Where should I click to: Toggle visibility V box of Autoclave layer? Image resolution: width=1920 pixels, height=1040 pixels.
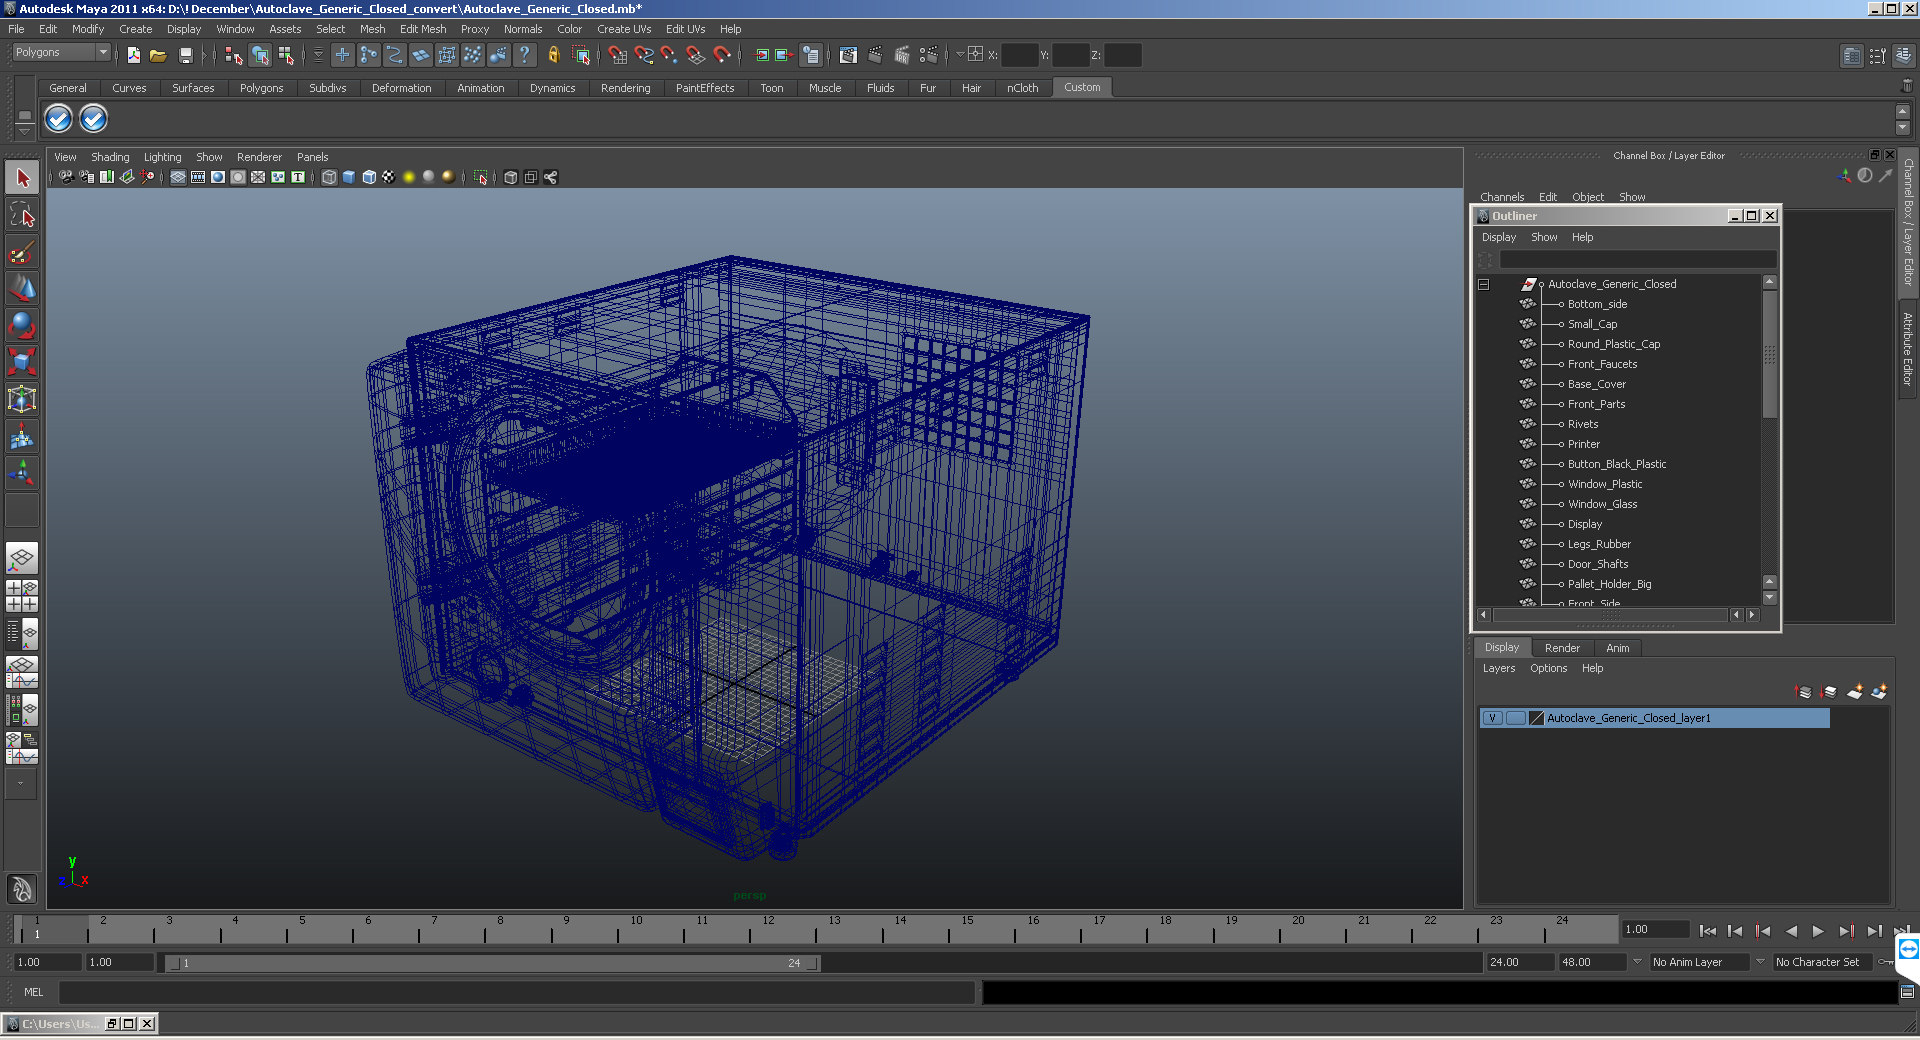(x=1492, y=718)
